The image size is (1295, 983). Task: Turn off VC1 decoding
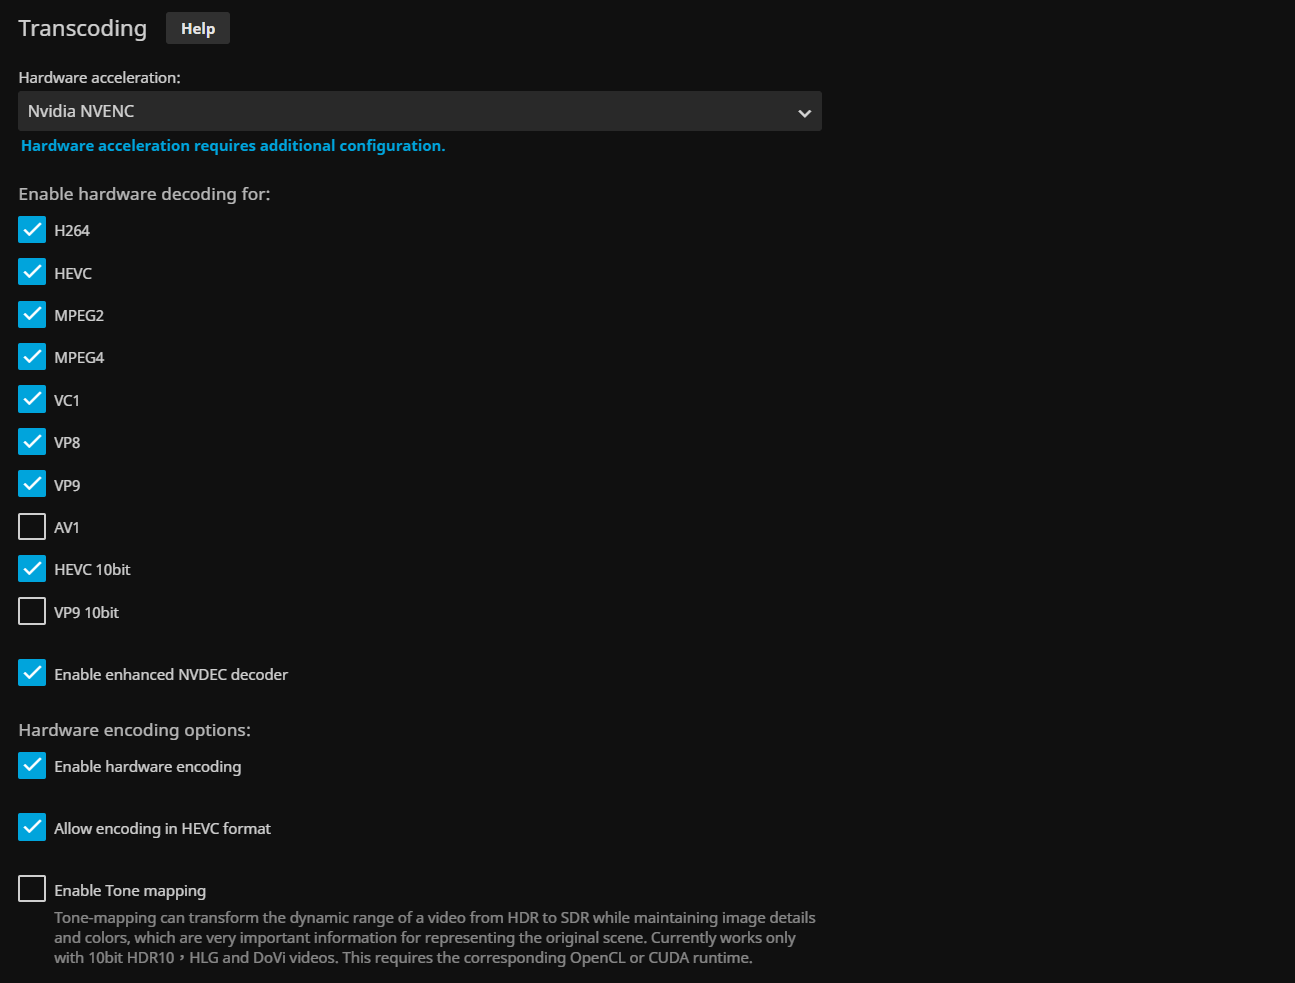tap(32, 399)
